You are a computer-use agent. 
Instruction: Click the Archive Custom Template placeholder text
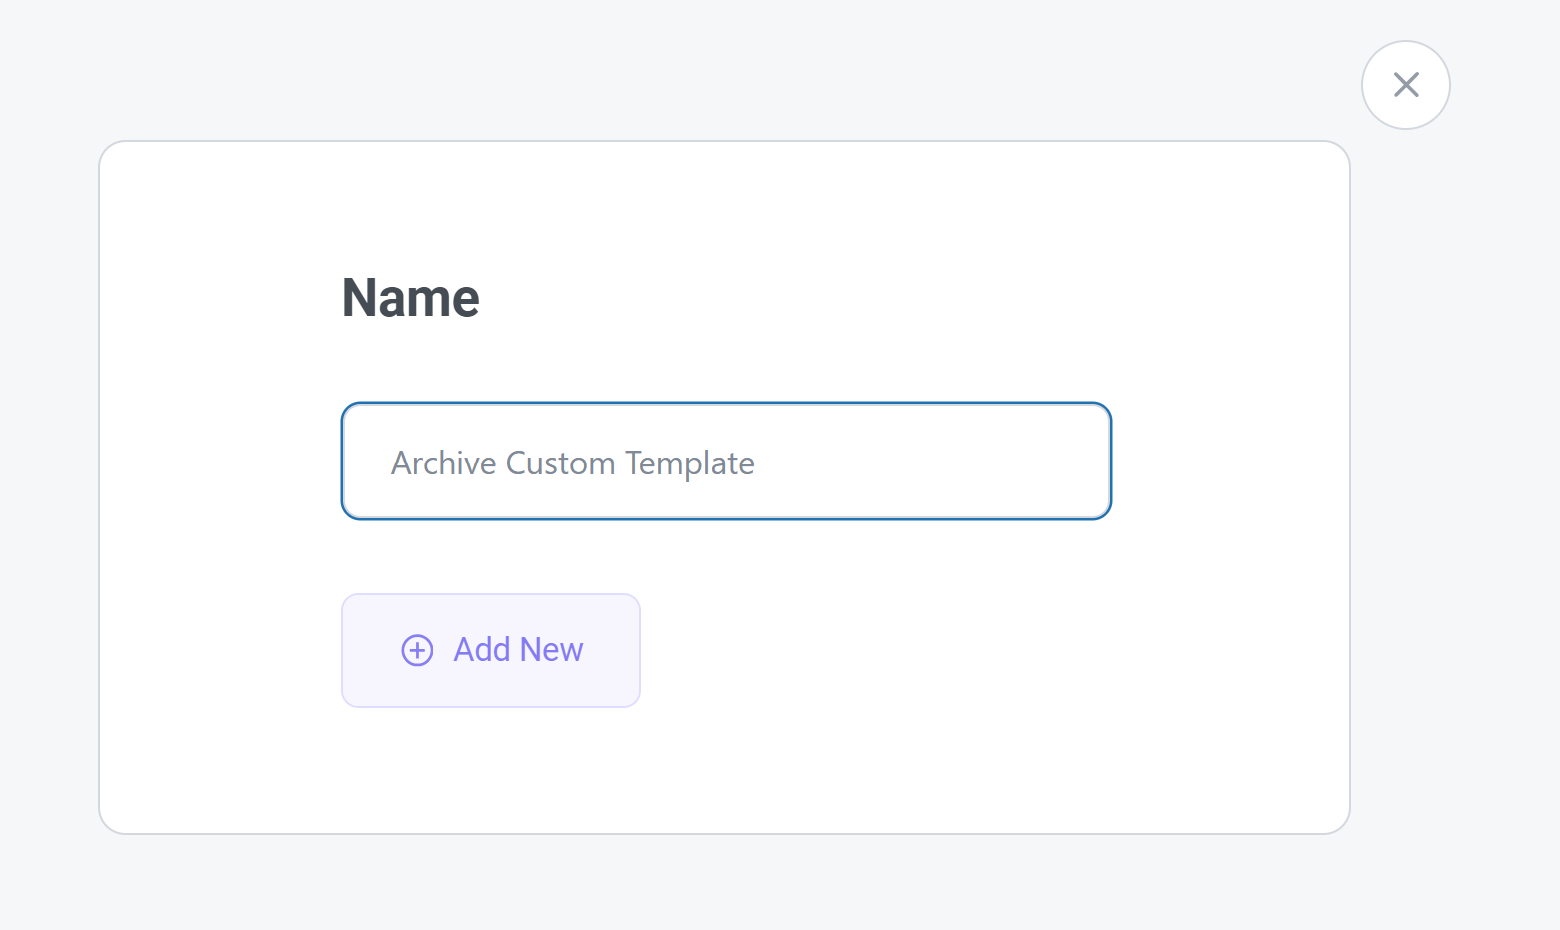572,463
